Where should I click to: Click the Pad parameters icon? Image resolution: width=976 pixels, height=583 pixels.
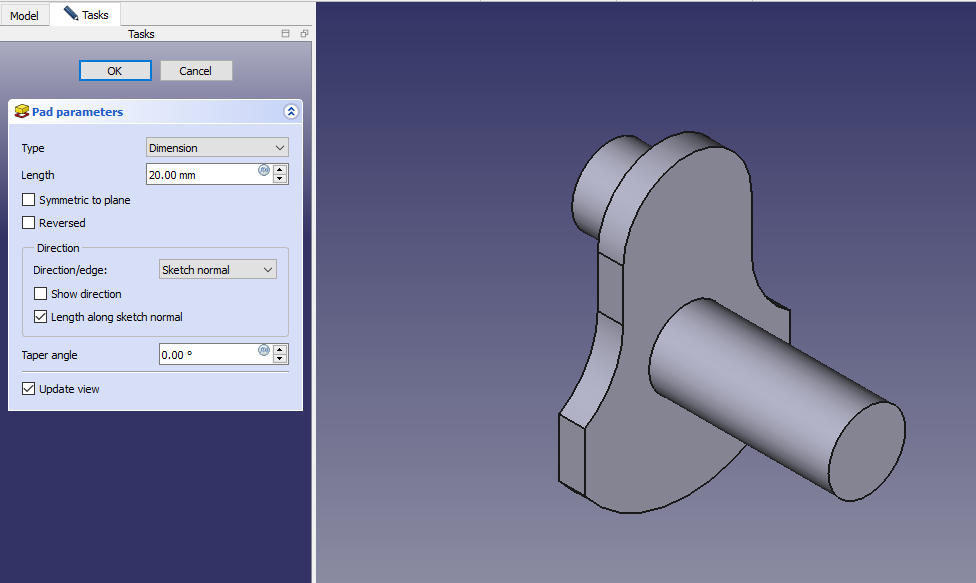click(21, 112)
